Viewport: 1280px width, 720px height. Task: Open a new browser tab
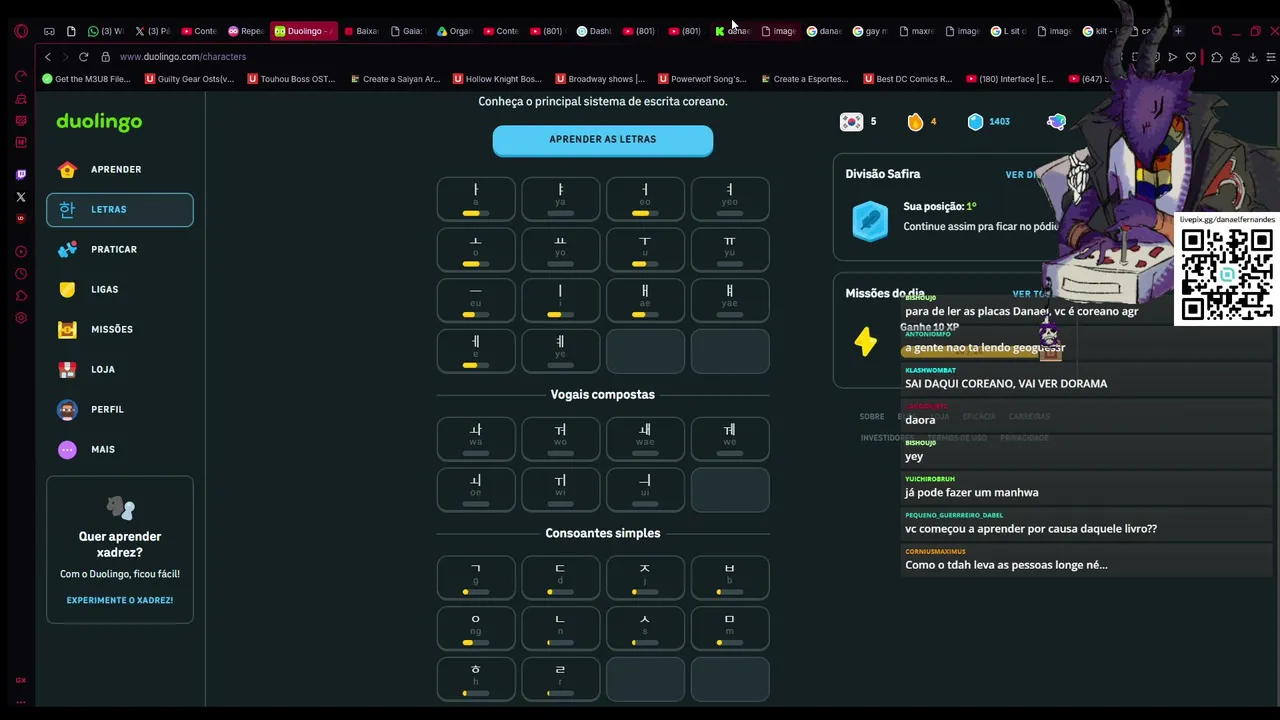pyautogui.click(x=1178, y=31)
